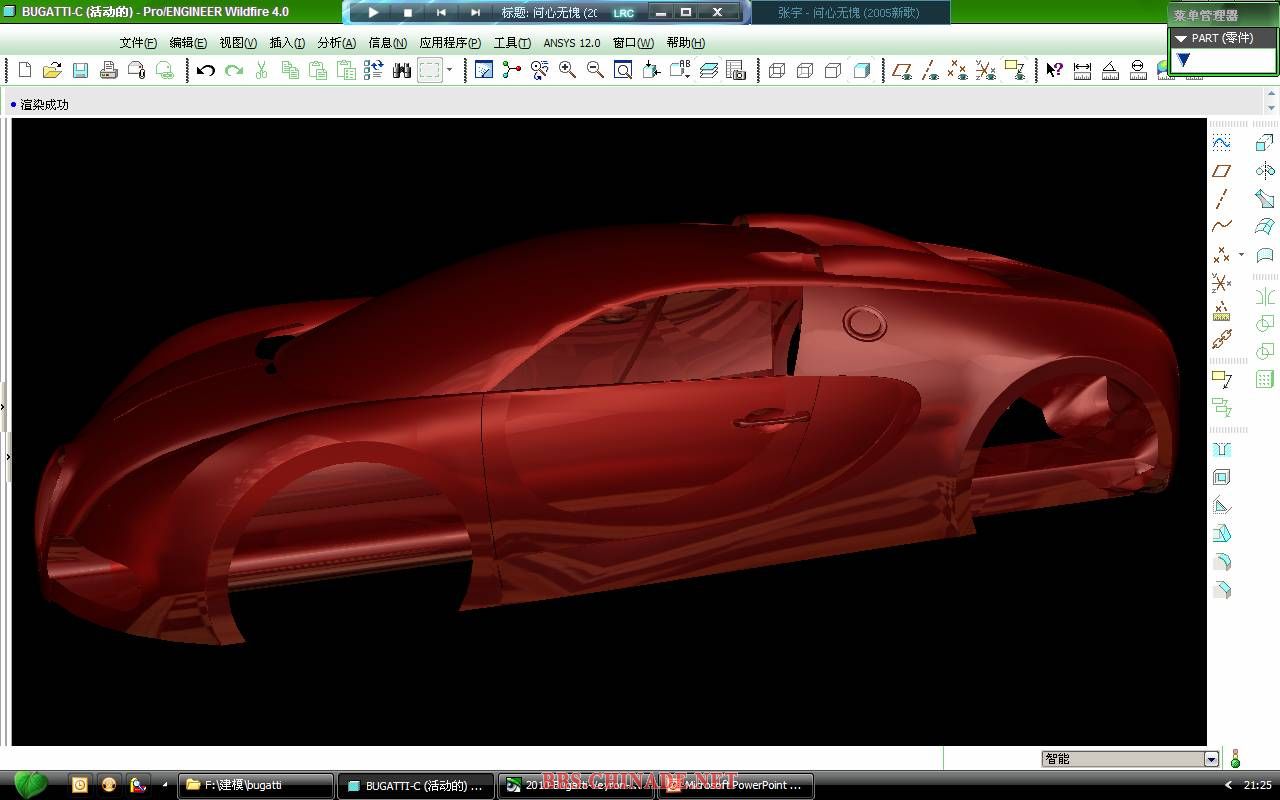
Task: Switch to Wireframe display
Action: 777,70
